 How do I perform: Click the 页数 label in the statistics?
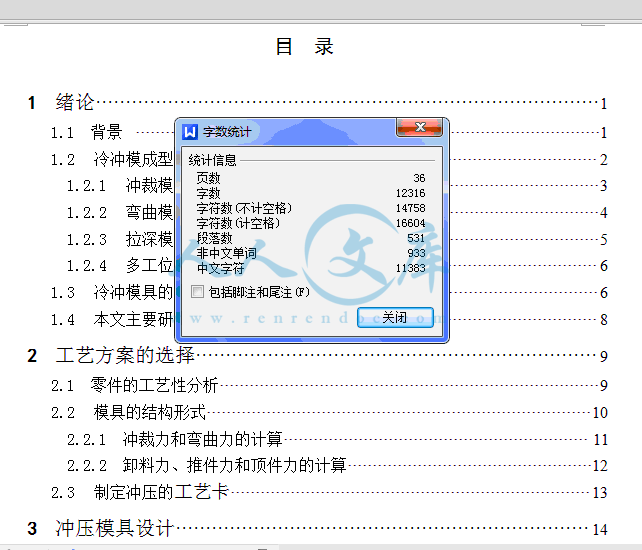tap(208, 178)
